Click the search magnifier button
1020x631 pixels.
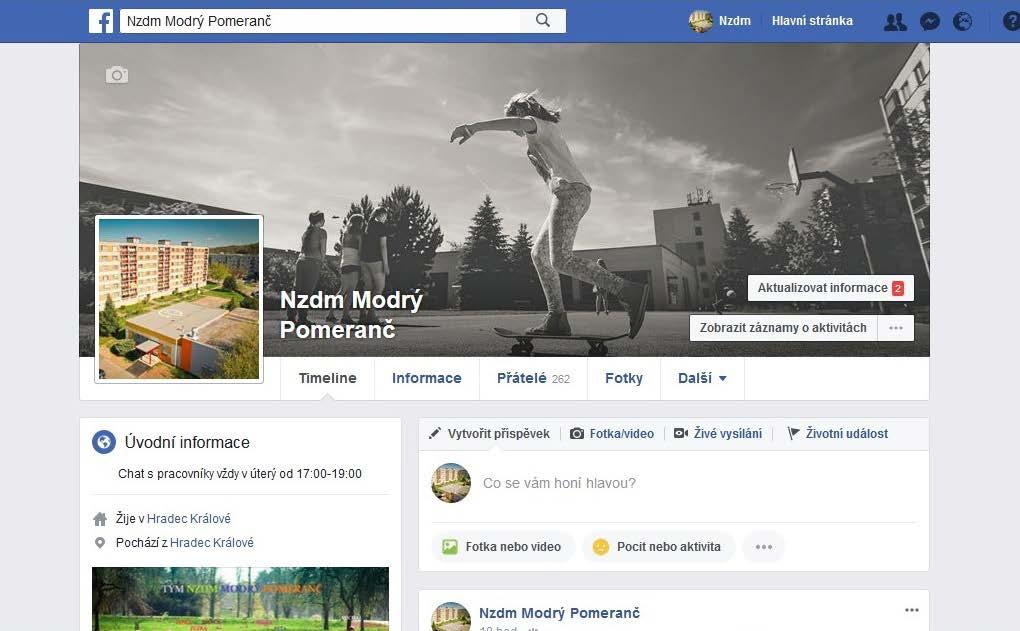click(543, 21)
